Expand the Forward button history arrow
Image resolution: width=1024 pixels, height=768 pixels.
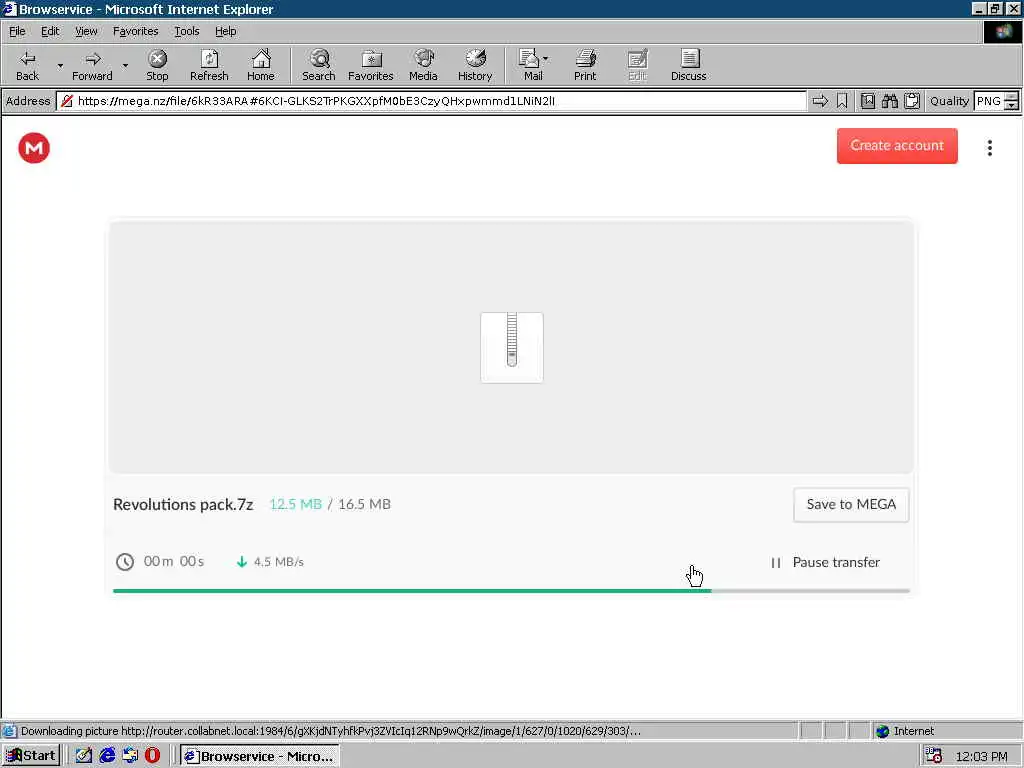(x=125, y=65)
